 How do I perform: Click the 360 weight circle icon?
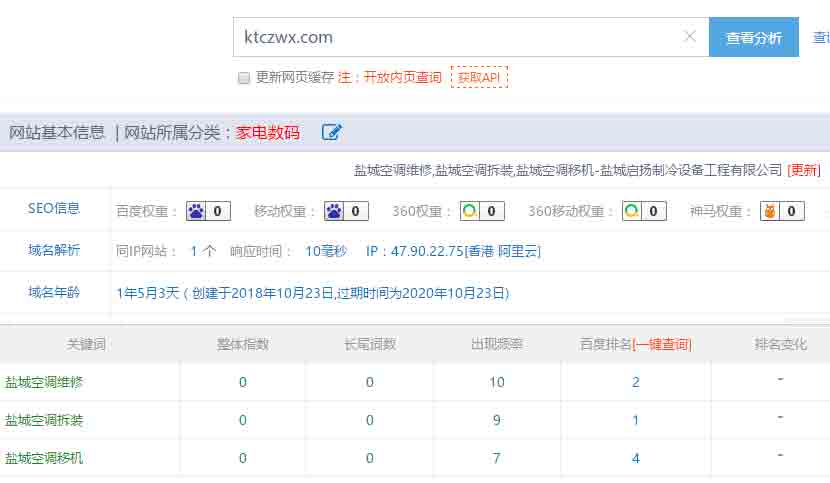click(470, 211)
